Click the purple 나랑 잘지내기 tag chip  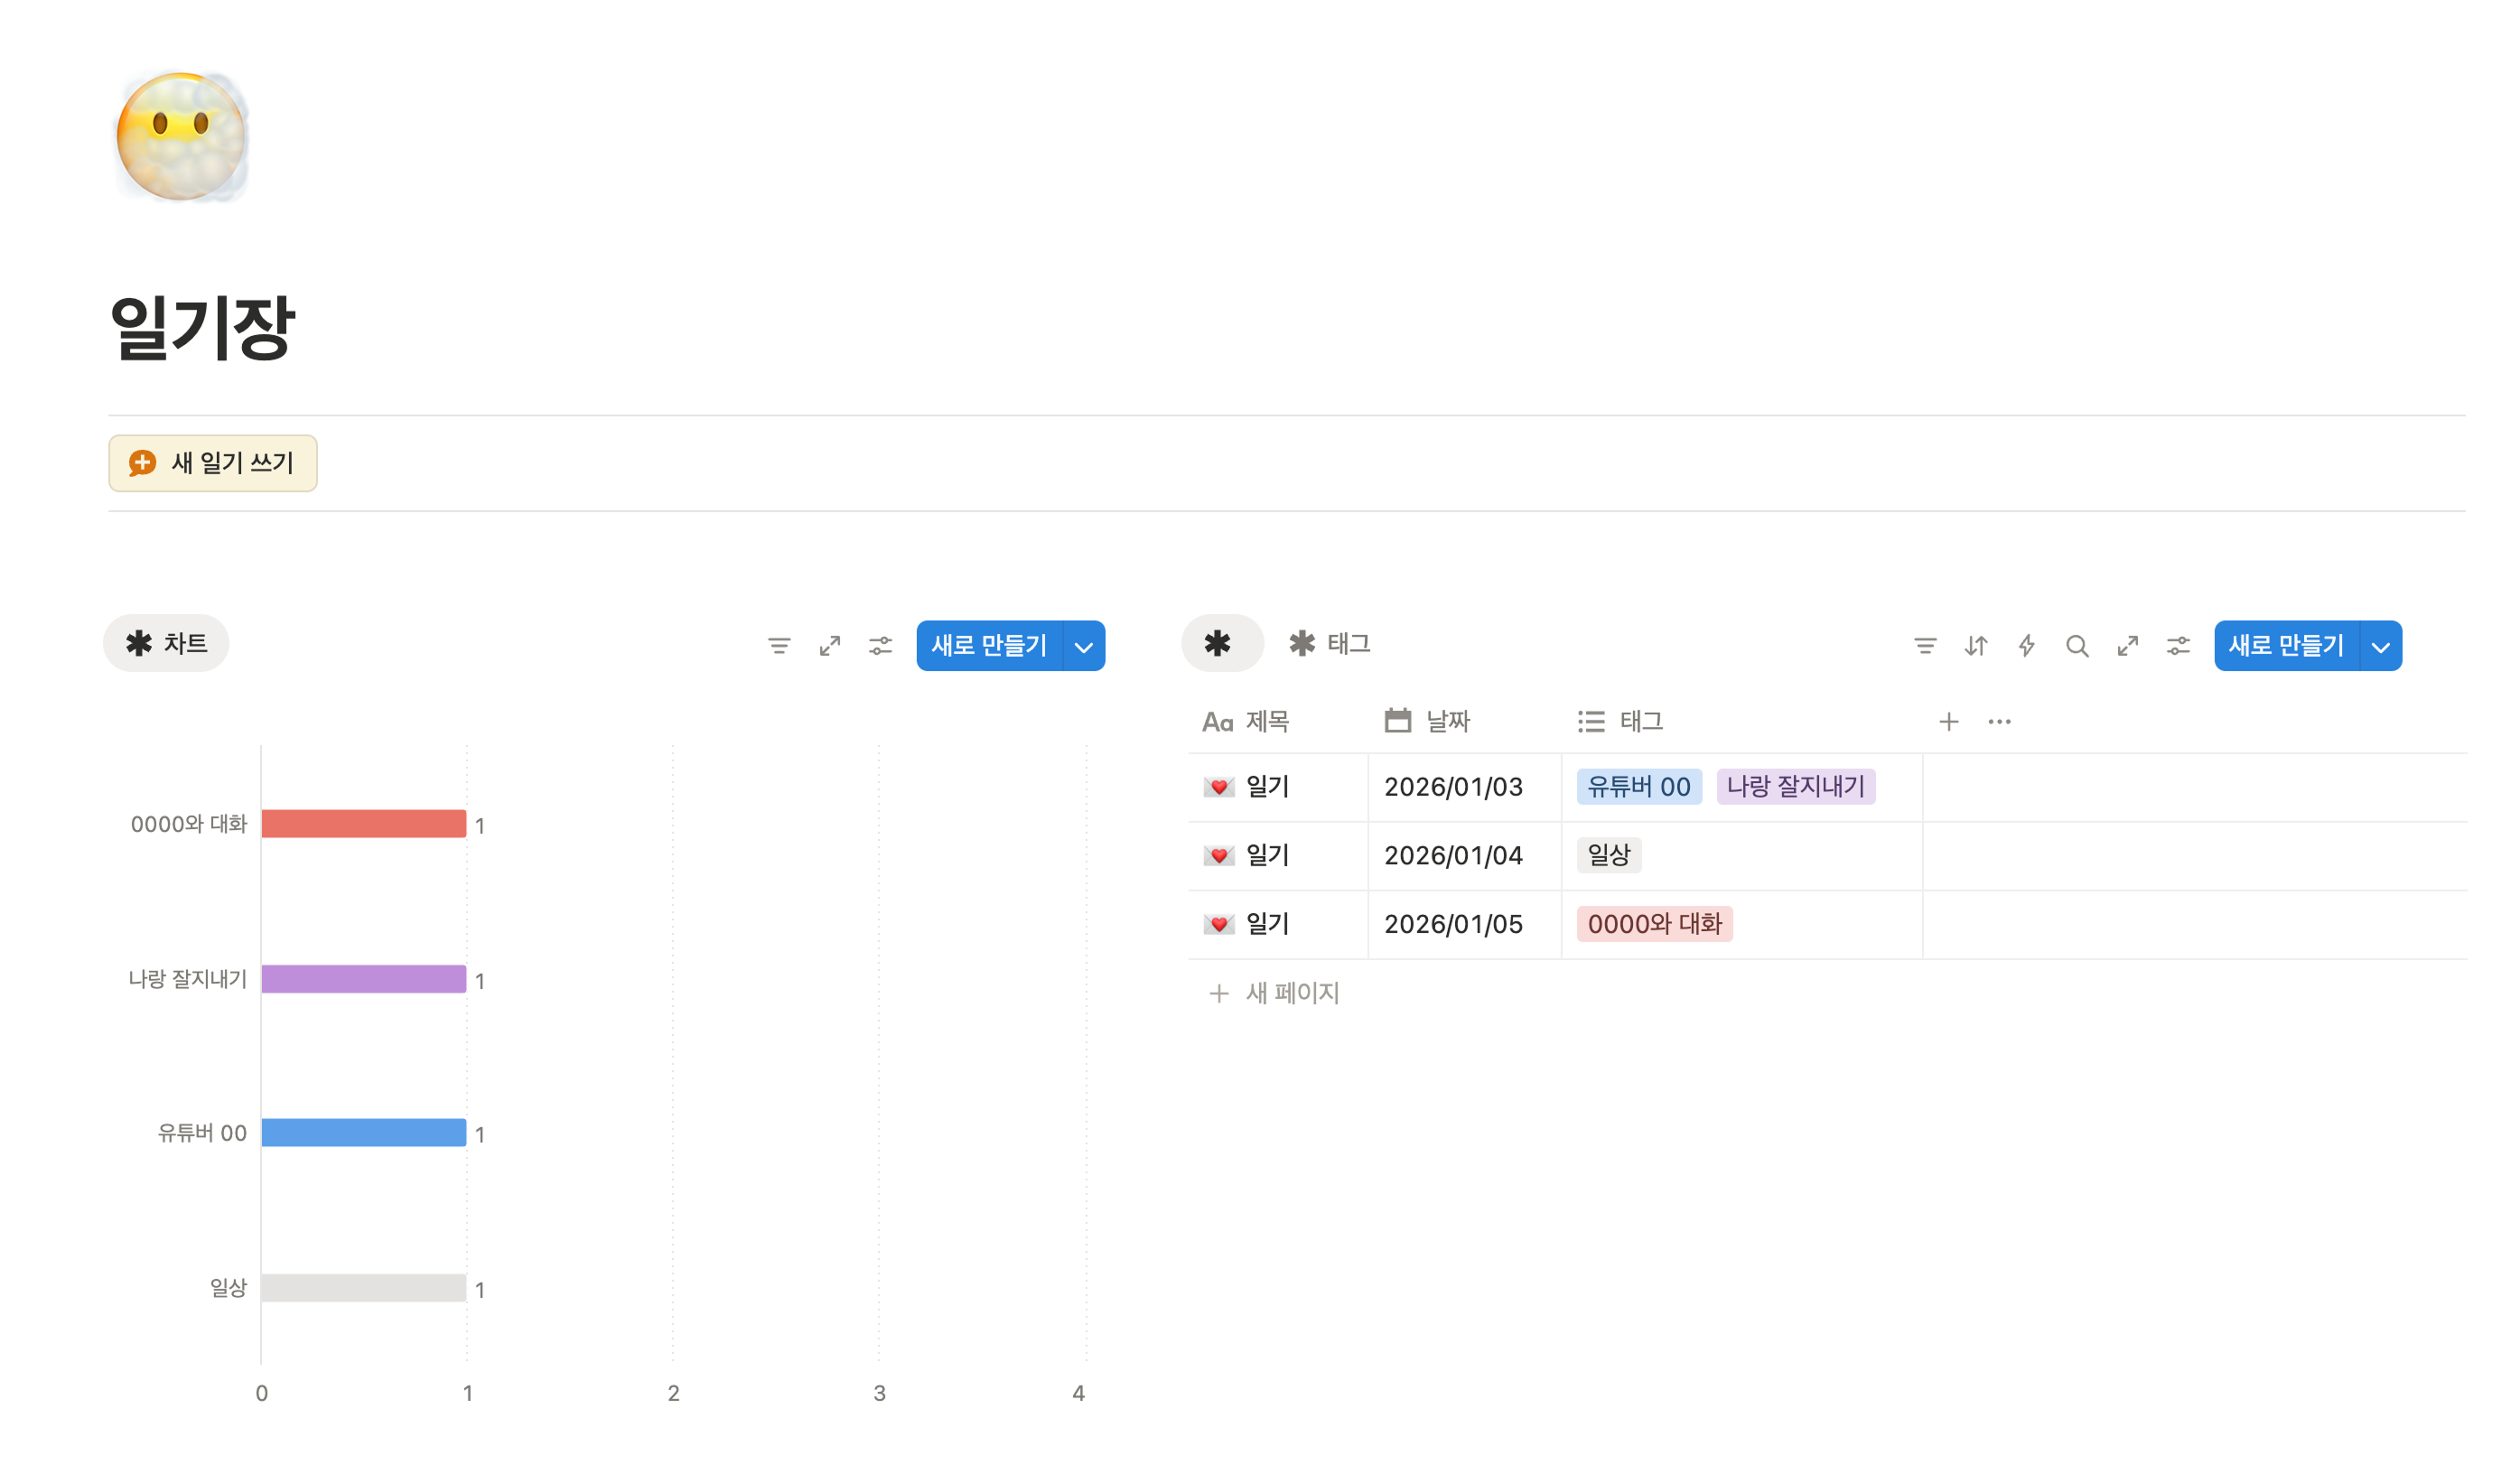(x=1797, y=787)
